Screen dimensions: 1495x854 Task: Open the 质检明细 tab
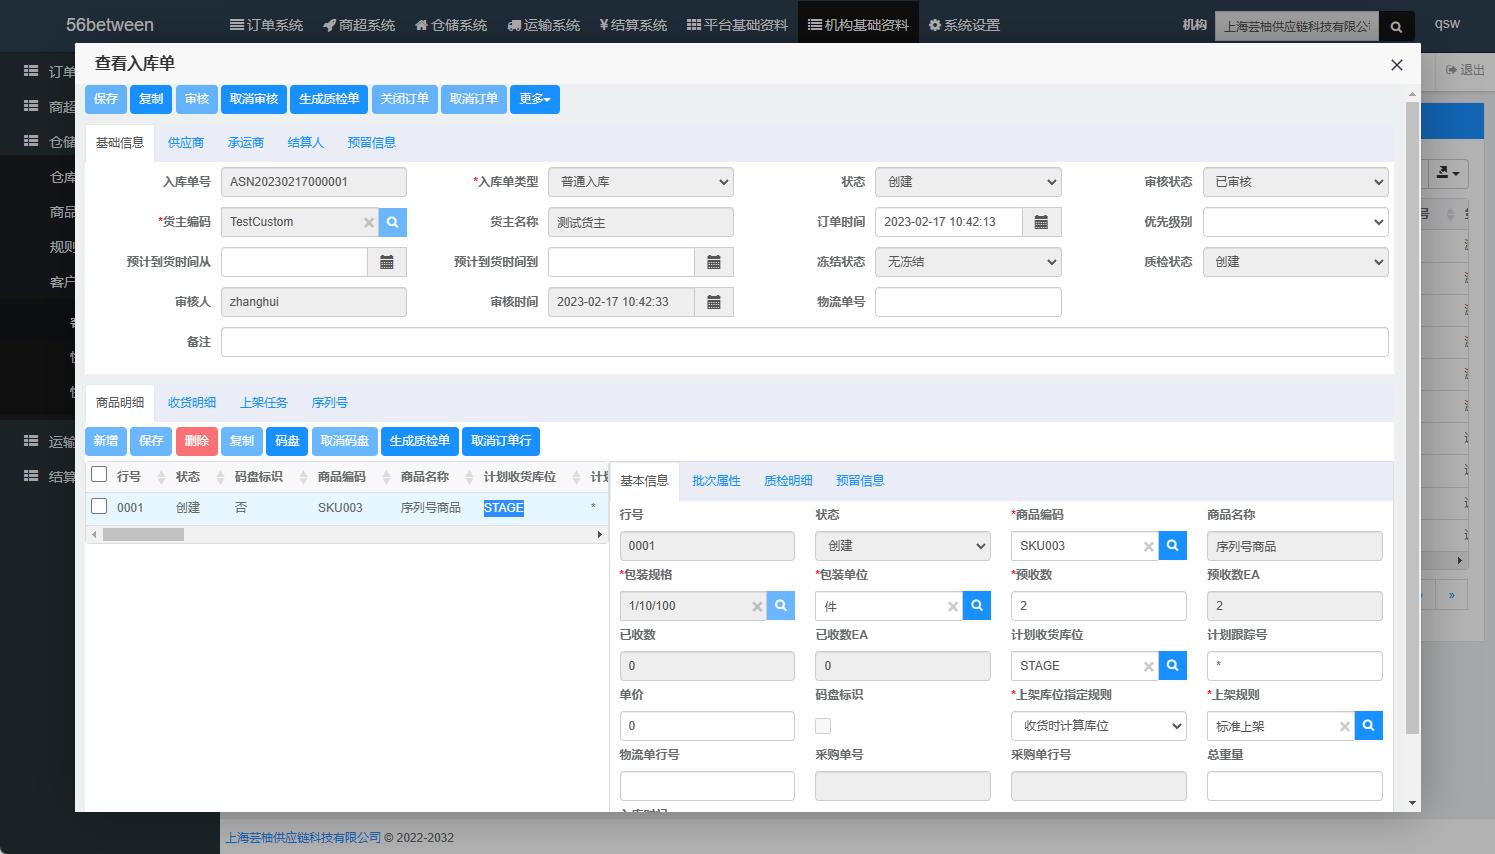(x=788, y=481)
